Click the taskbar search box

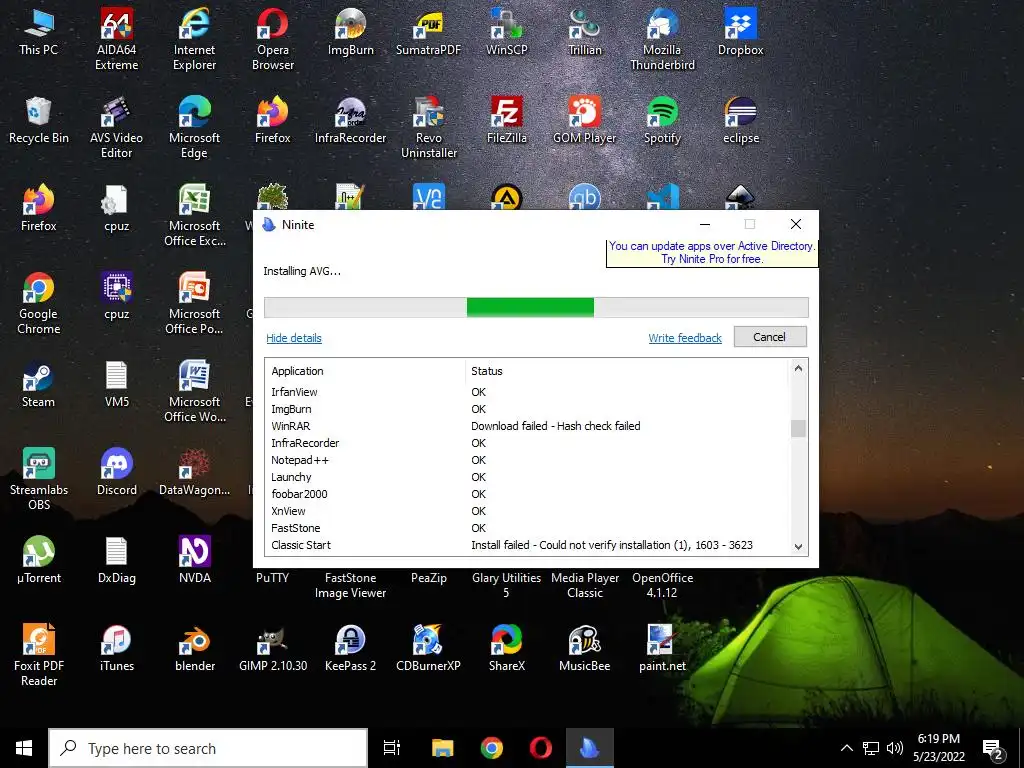[x=208, y=748]
